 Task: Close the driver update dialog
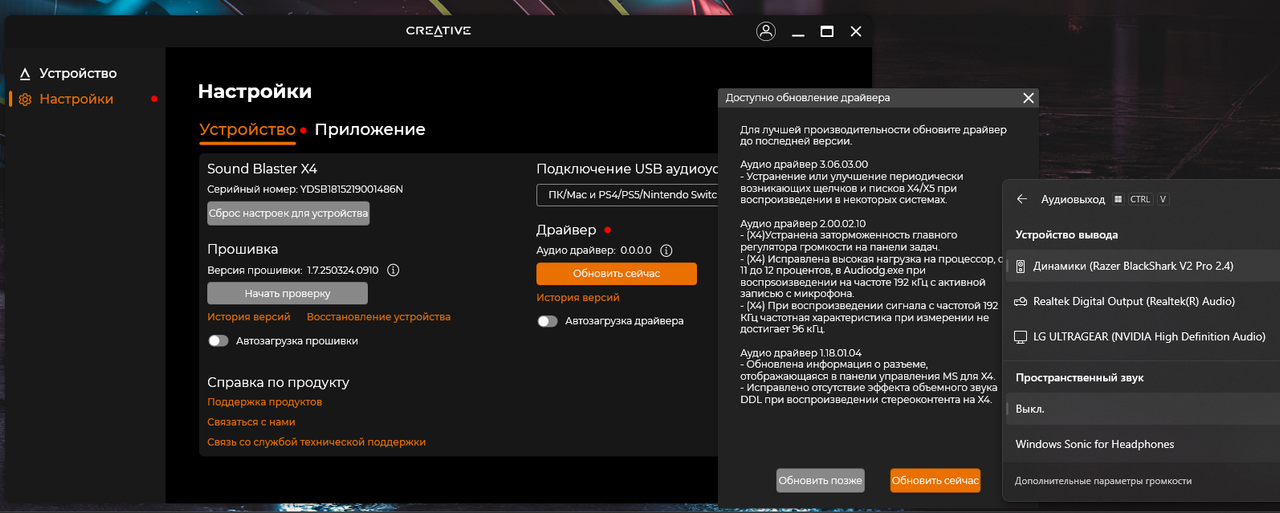(x=1028, y=98)
